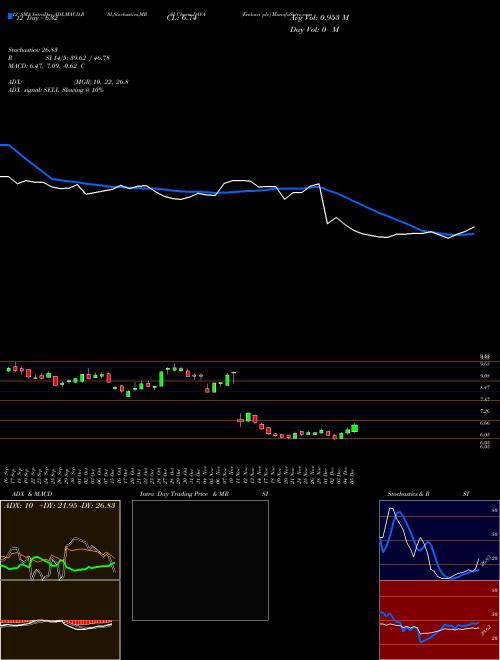
Task: Open the empty intraday trading price panel
Action: coord(200,560)
